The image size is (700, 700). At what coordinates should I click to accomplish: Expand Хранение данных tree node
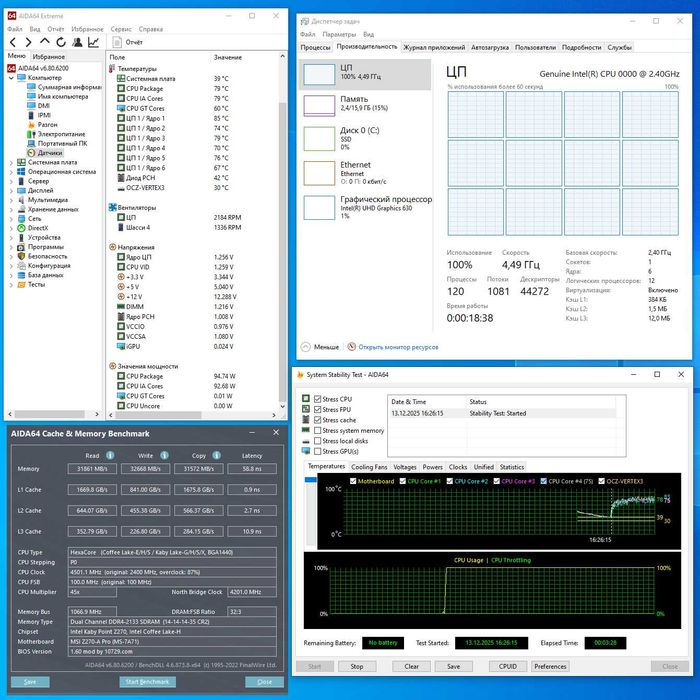pyautogui.click(x=11, y=209)
